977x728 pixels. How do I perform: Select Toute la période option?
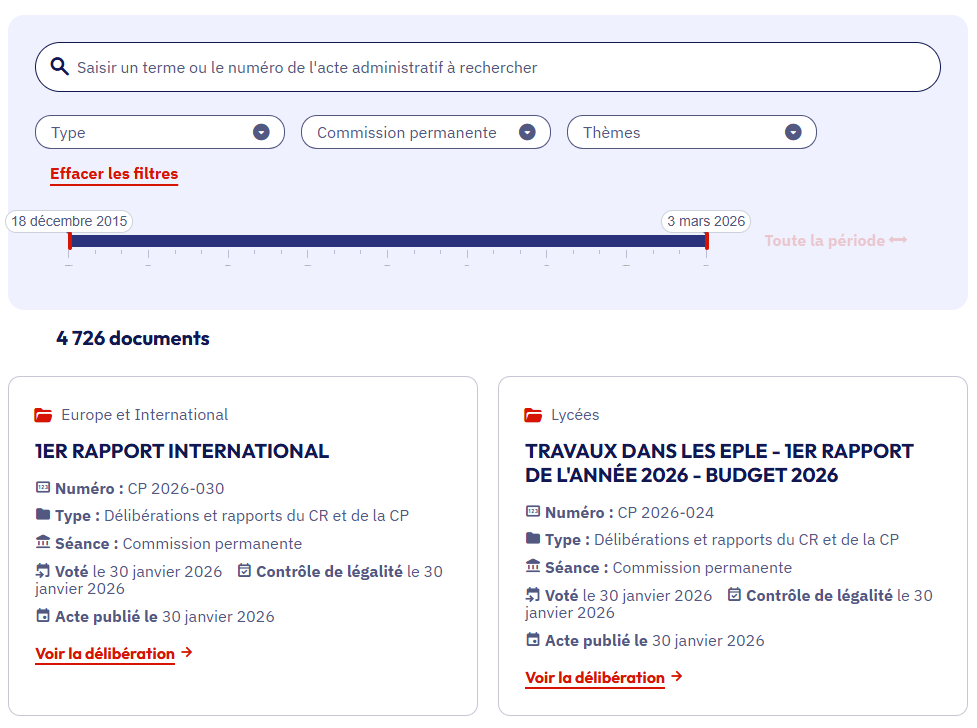[x=835, y=241]
